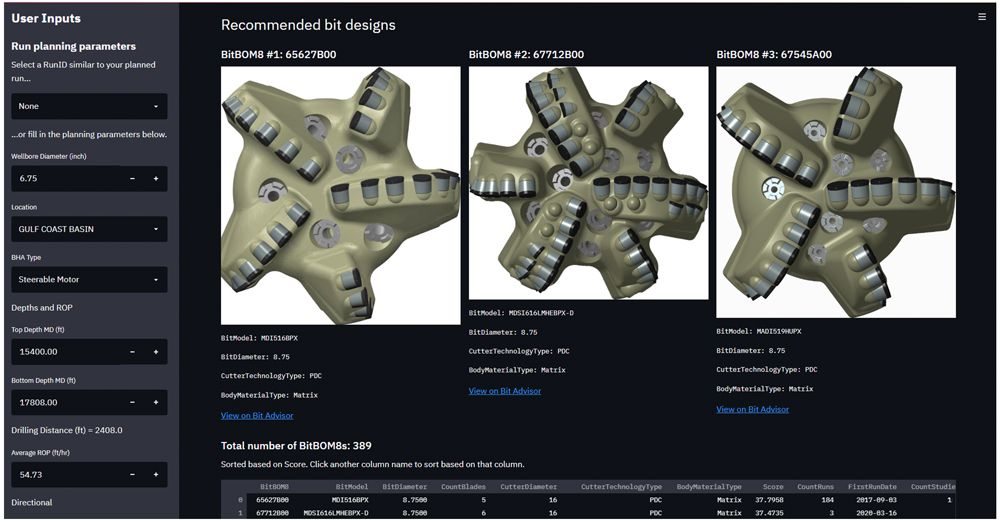Image resolution: width=1000 pixels, height=522 pixels.
Task: Sort table by Score column header
Action: pyautogui.click(x=772, y=486)
